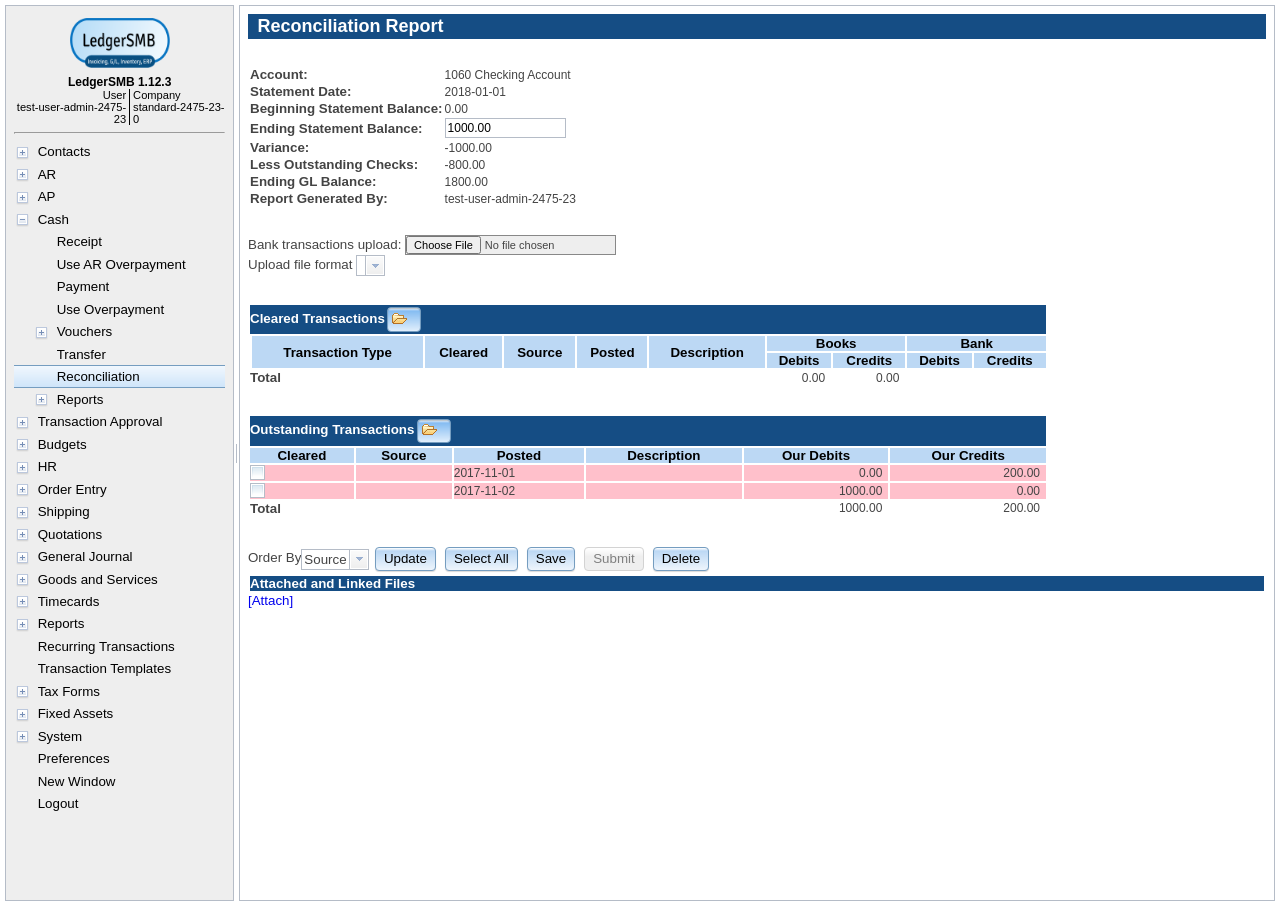Expand the Contacts menu plus icon
This screenshot has height=906, width=1280.
coord(22,153)
